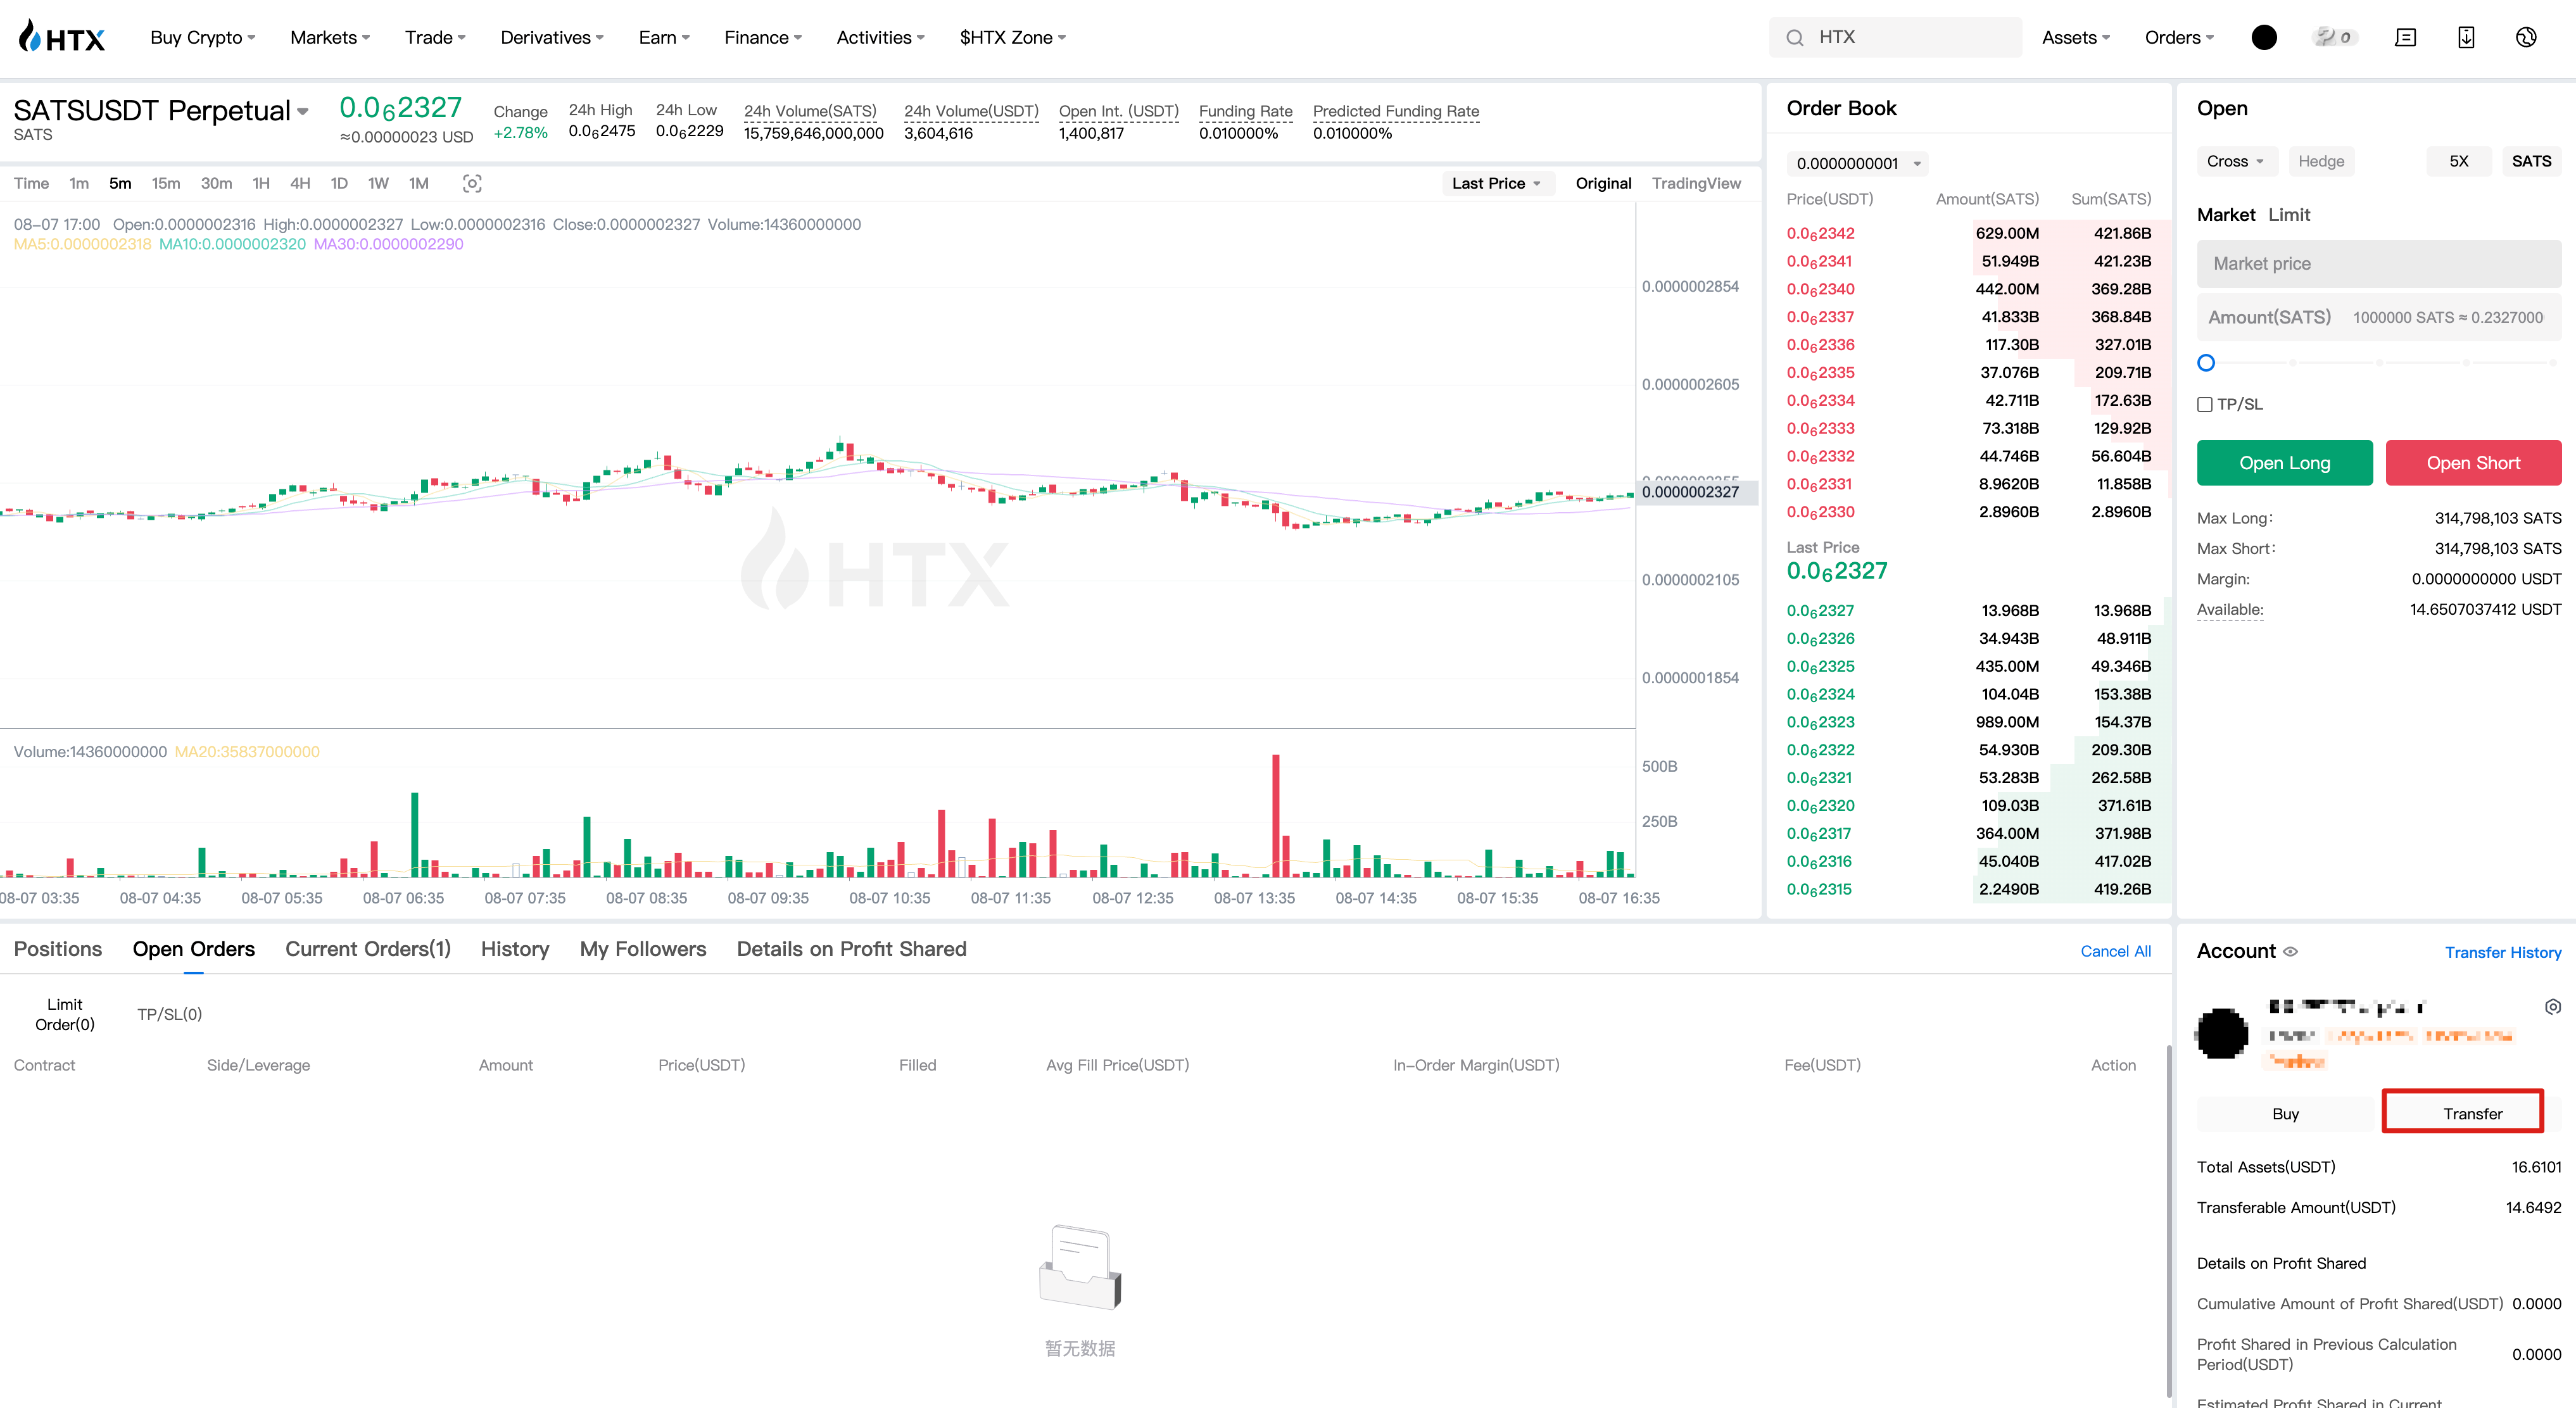Select the 15m chart interval
This screenshot has height=1408, width=2576.
pos(165,183)
